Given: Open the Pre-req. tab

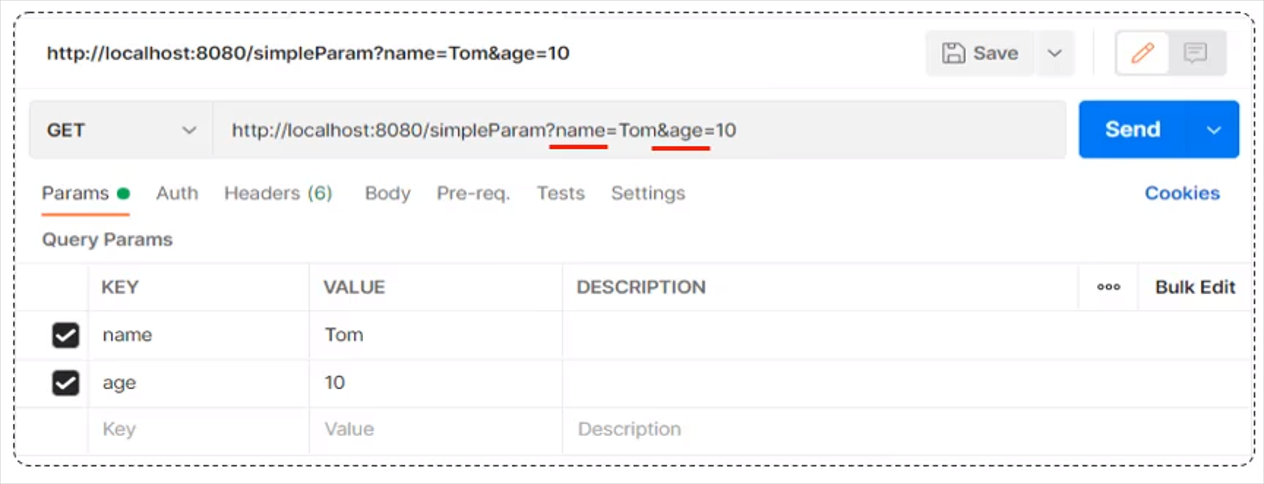Looking at the screenshot, I should click(473, 193).
